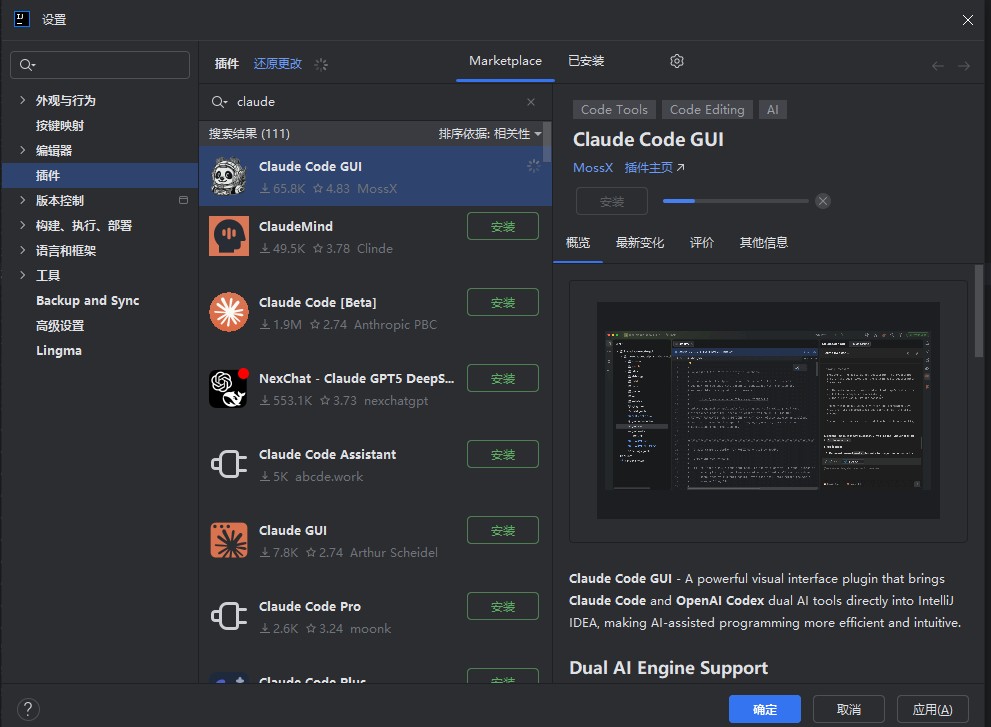The width and height of the screenshot is (991, 727).
Task: Click the plugin search magnifier icon
Action: [x=219, y=102]
